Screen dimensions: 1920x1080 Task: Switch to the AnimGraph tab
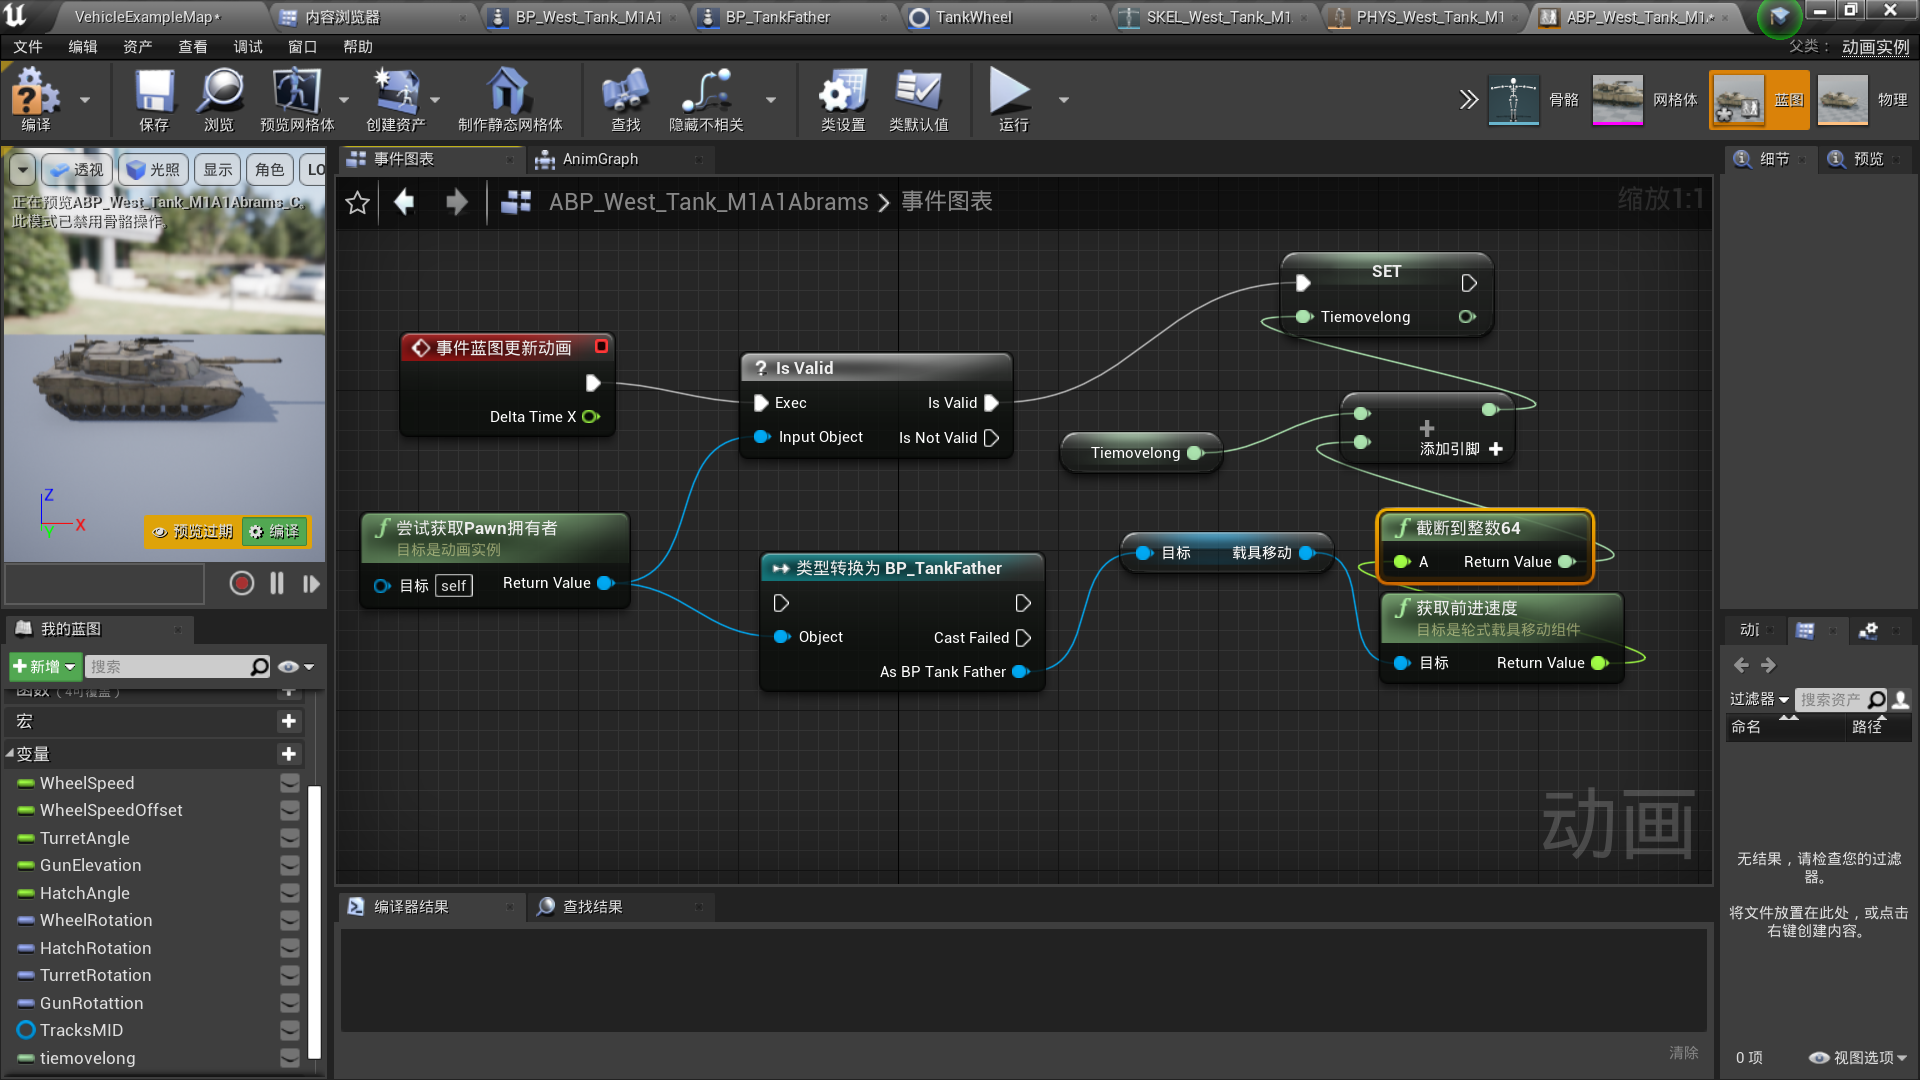tap(599, 159)
